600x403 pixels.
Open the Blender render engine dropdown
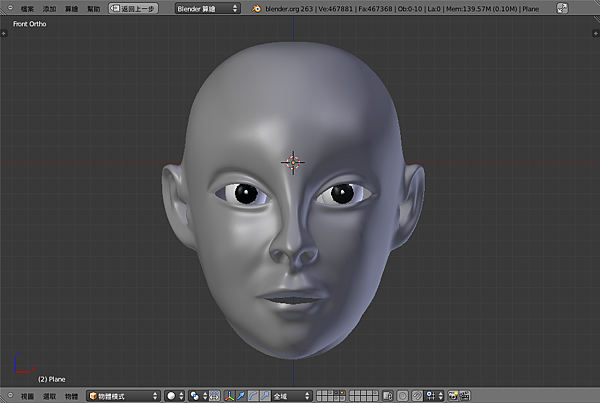(x=208, y=8)
